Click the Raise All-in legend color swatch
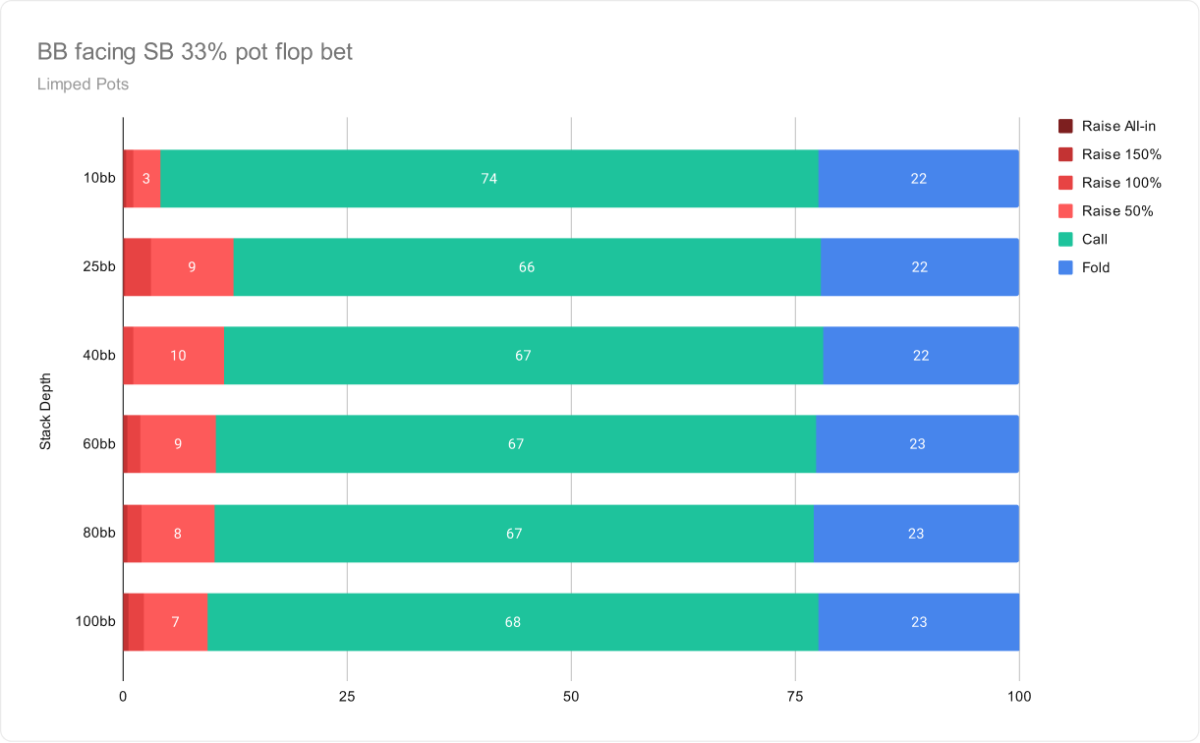The width and height of the screenshot is (1200, 743). [x=1065, y=126]
